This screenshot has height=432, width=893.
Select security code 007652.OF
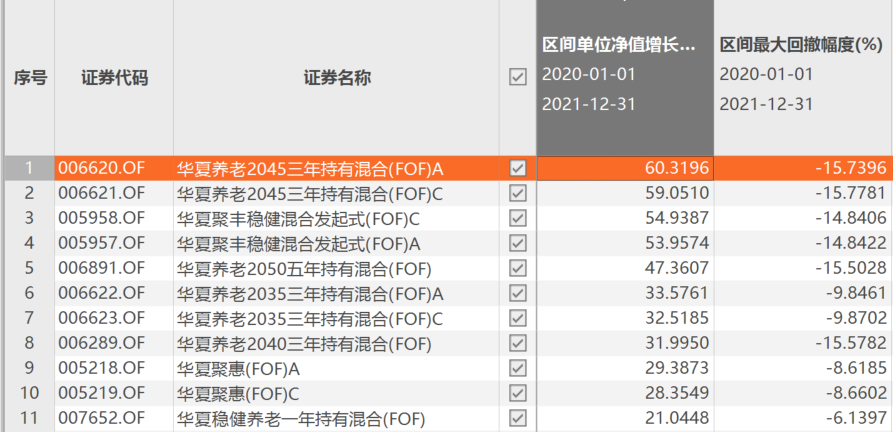(102, 418)
